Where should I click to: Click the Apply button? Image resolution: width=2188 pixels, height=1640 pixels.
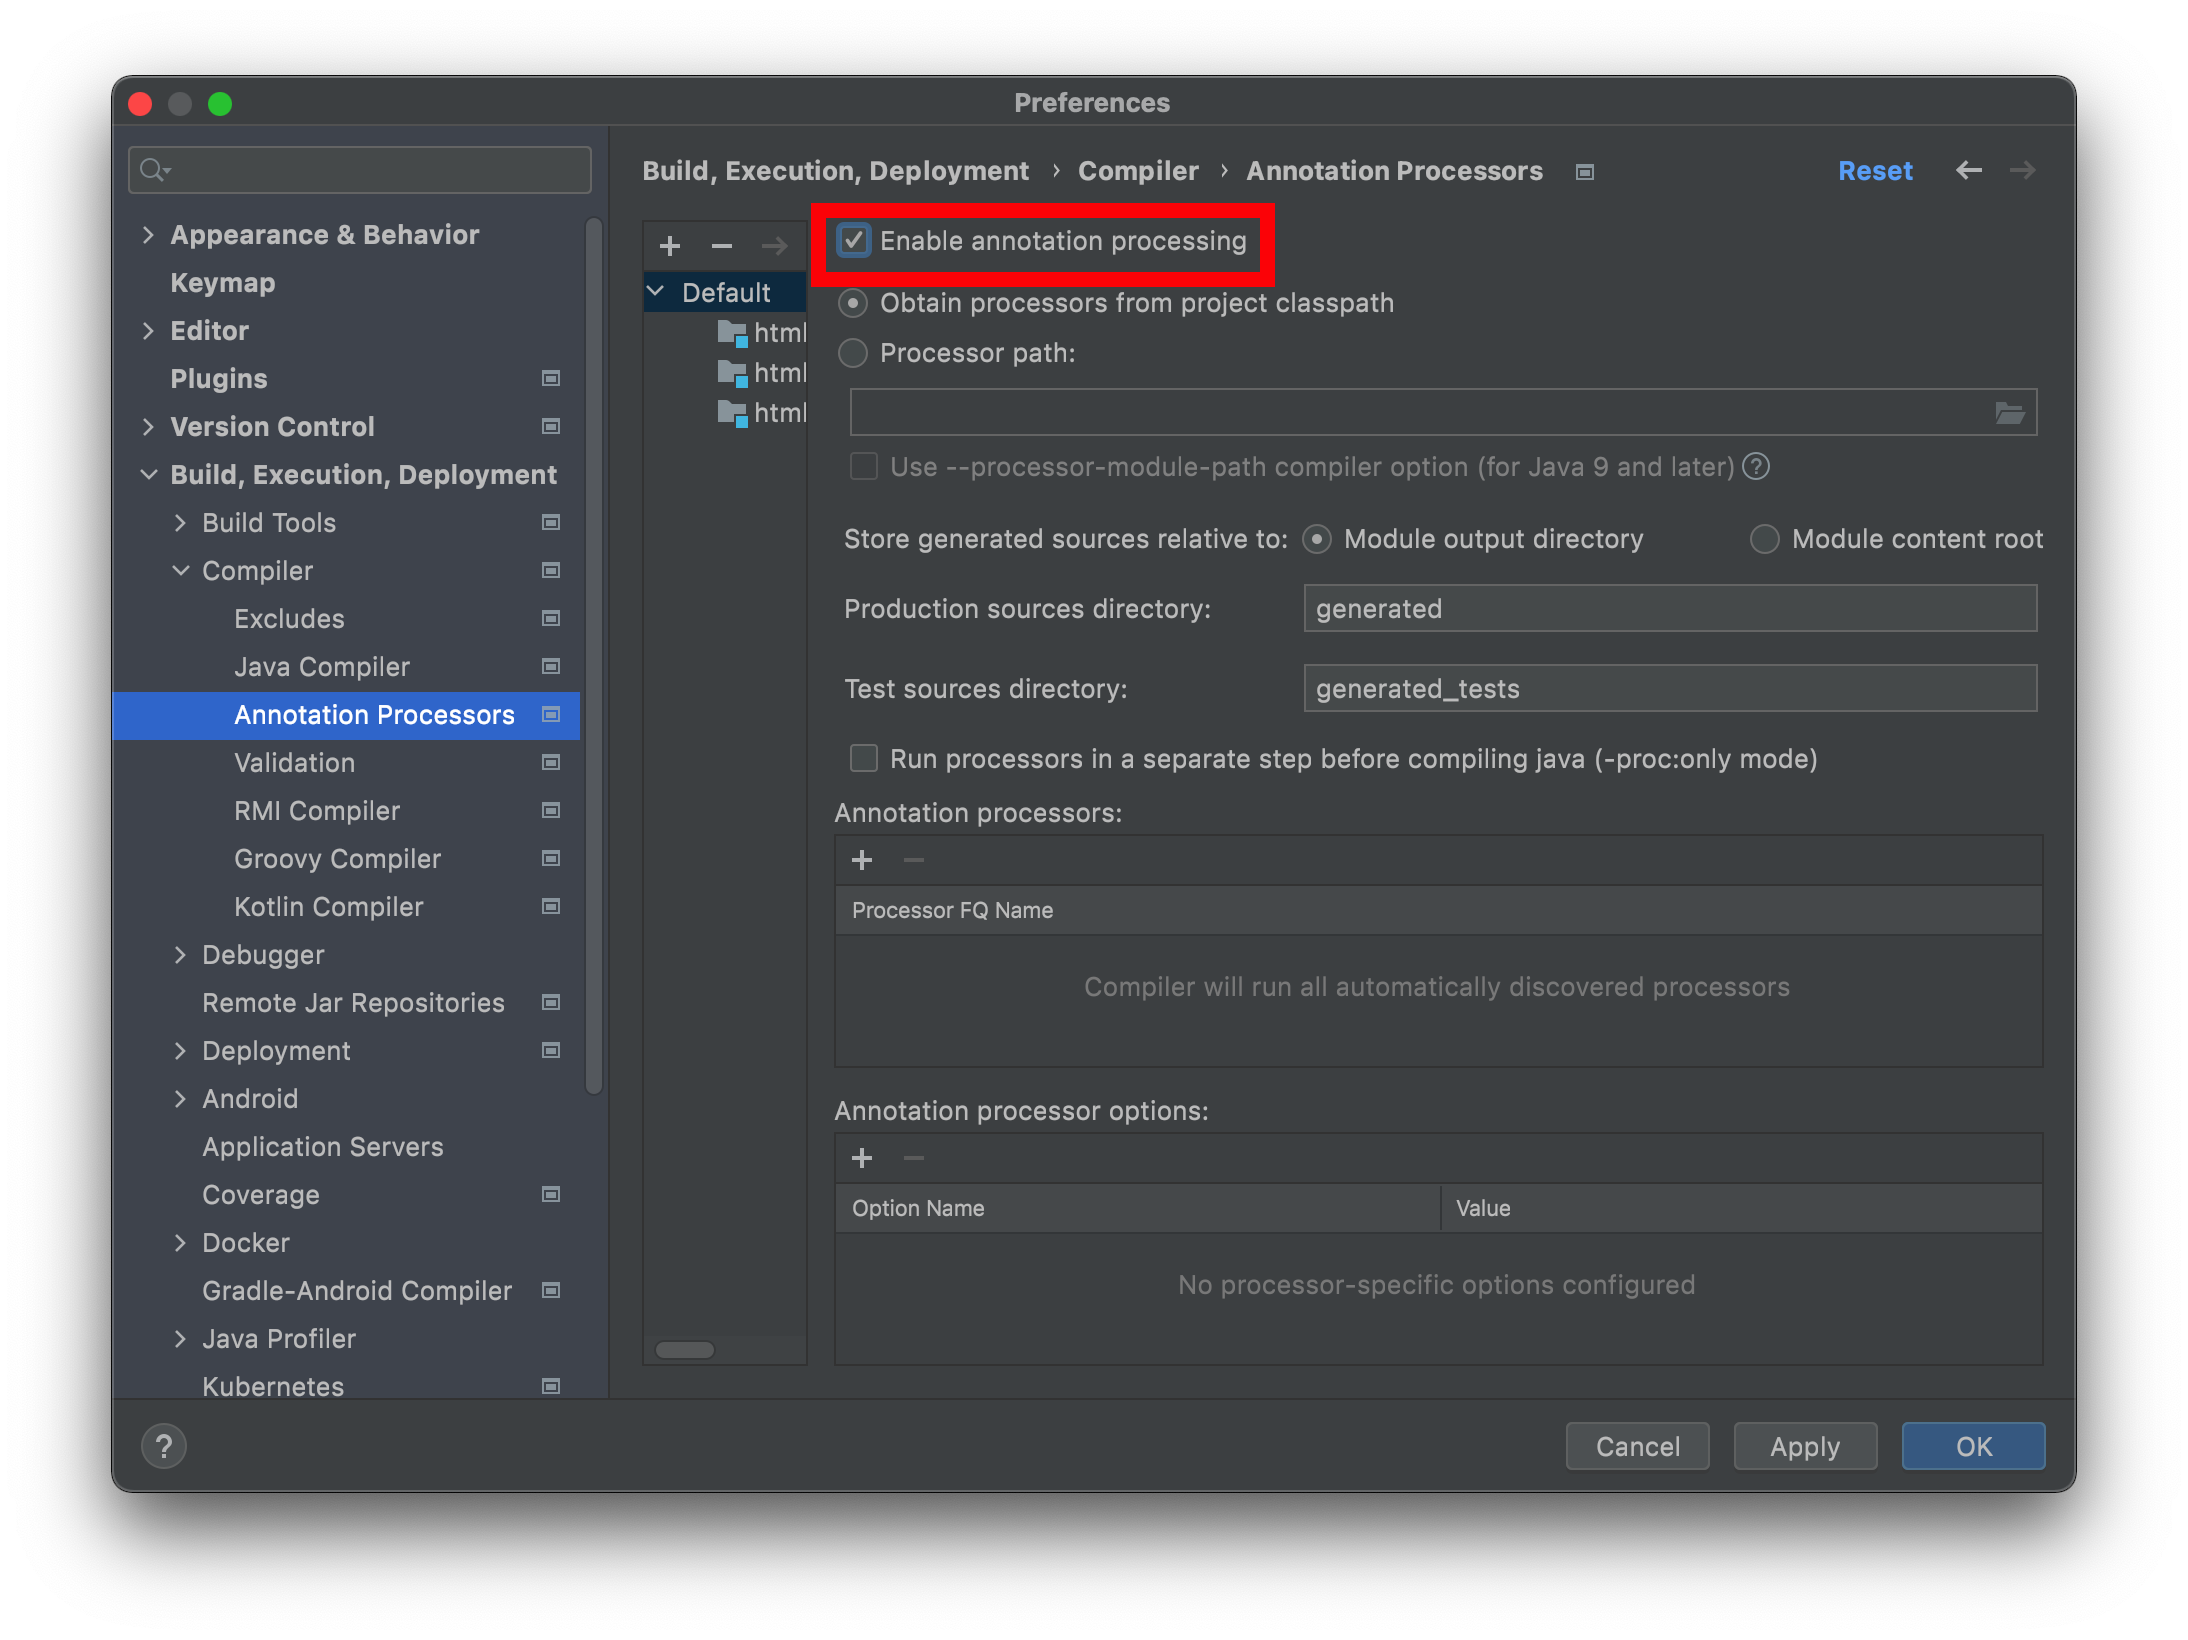point(1804,1446)
